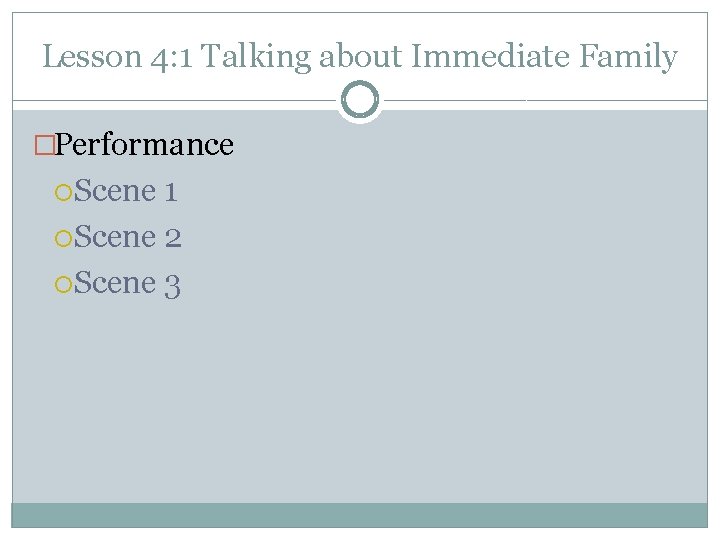Click the red square bullet beside Performance
This screenshot has width=720, height=540.
[45, 145]
